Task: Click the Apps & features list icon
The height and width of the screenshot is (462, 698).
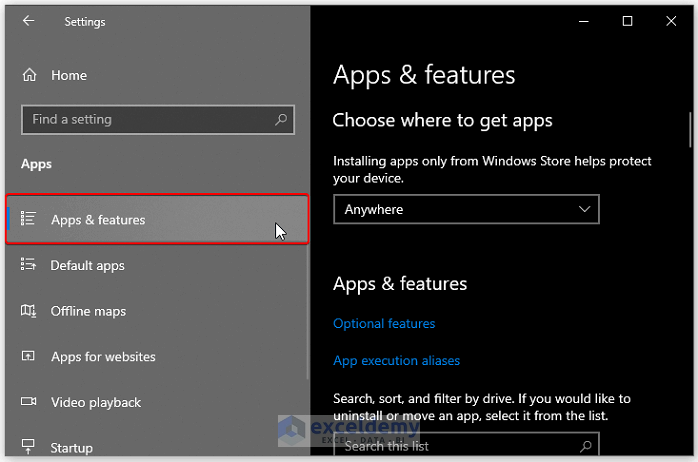Action: pyautogui.click(x=29, y=219)
